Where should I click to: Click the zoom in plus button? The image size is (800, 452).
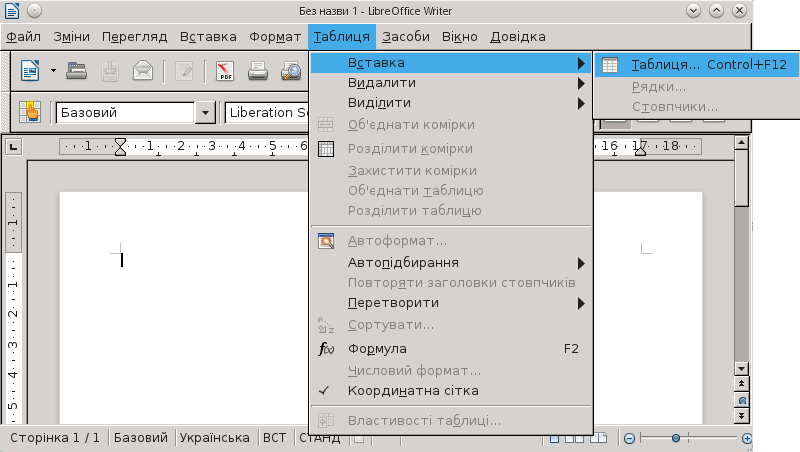click(746, 438)
